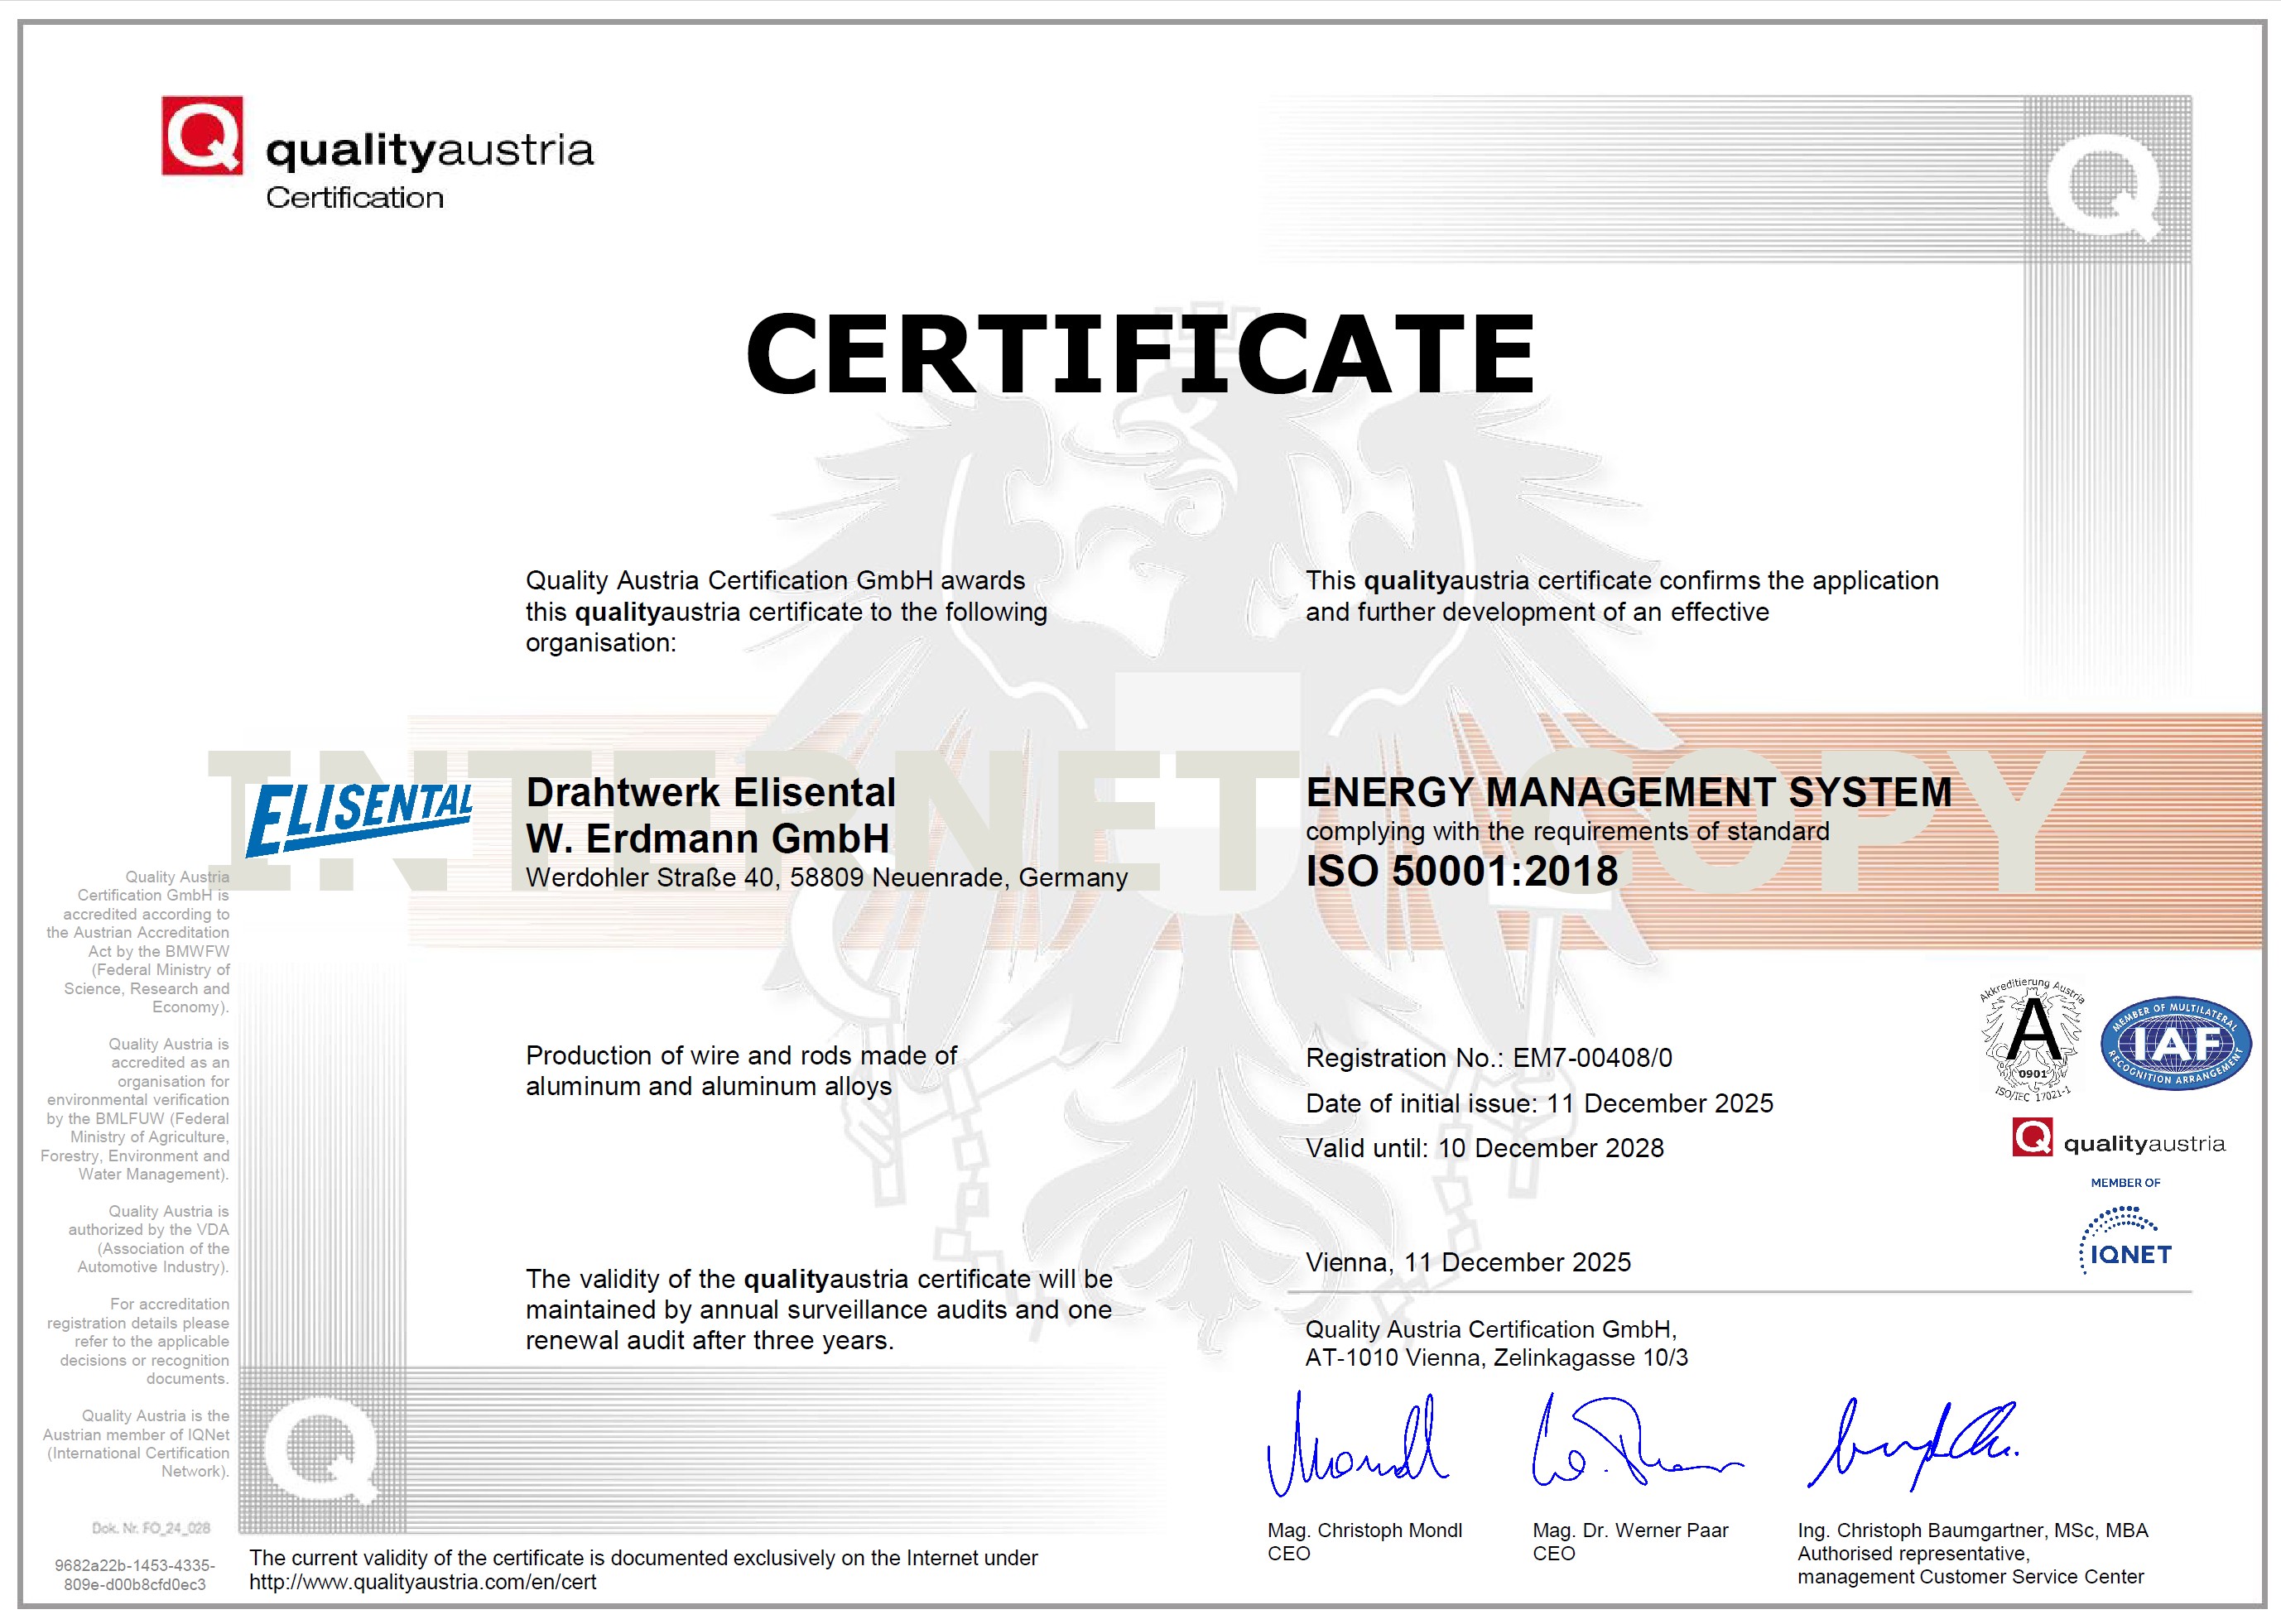This screenshot has height=1624, width=2281.
Task: Click the Akkreditierung Austria seal
Action: [x=2032, y=1040]
